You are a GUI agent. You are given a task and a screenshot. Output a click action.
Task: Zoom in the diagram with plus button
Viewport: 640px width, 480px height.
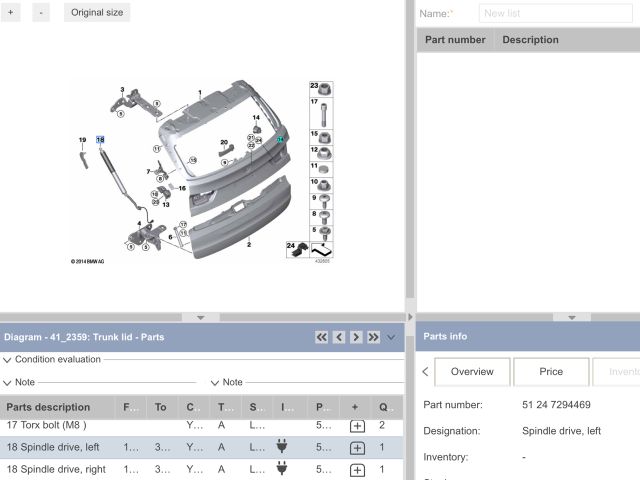coord(13,13)
